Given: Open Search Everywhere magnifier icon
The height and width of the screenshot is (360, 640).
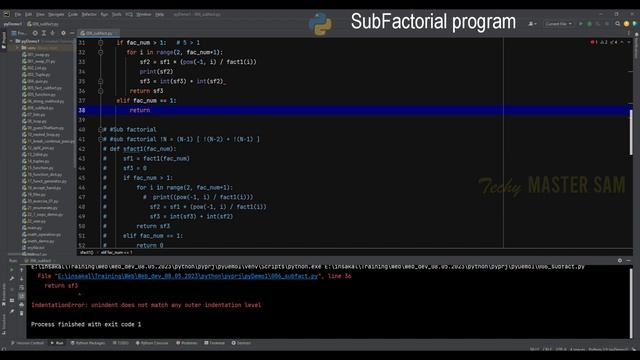Looking at the screenshot, I should click(x=618, y=24).
